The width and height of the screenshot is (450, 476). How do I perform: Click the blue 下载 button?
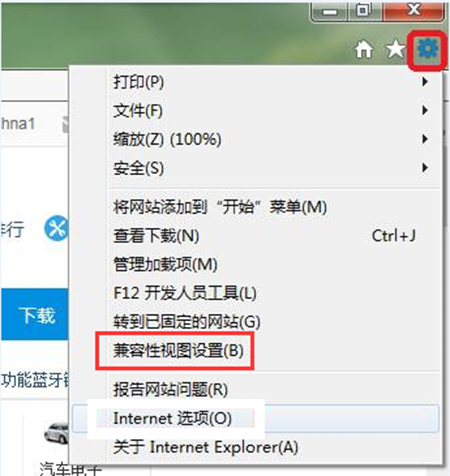click(35, 315)
